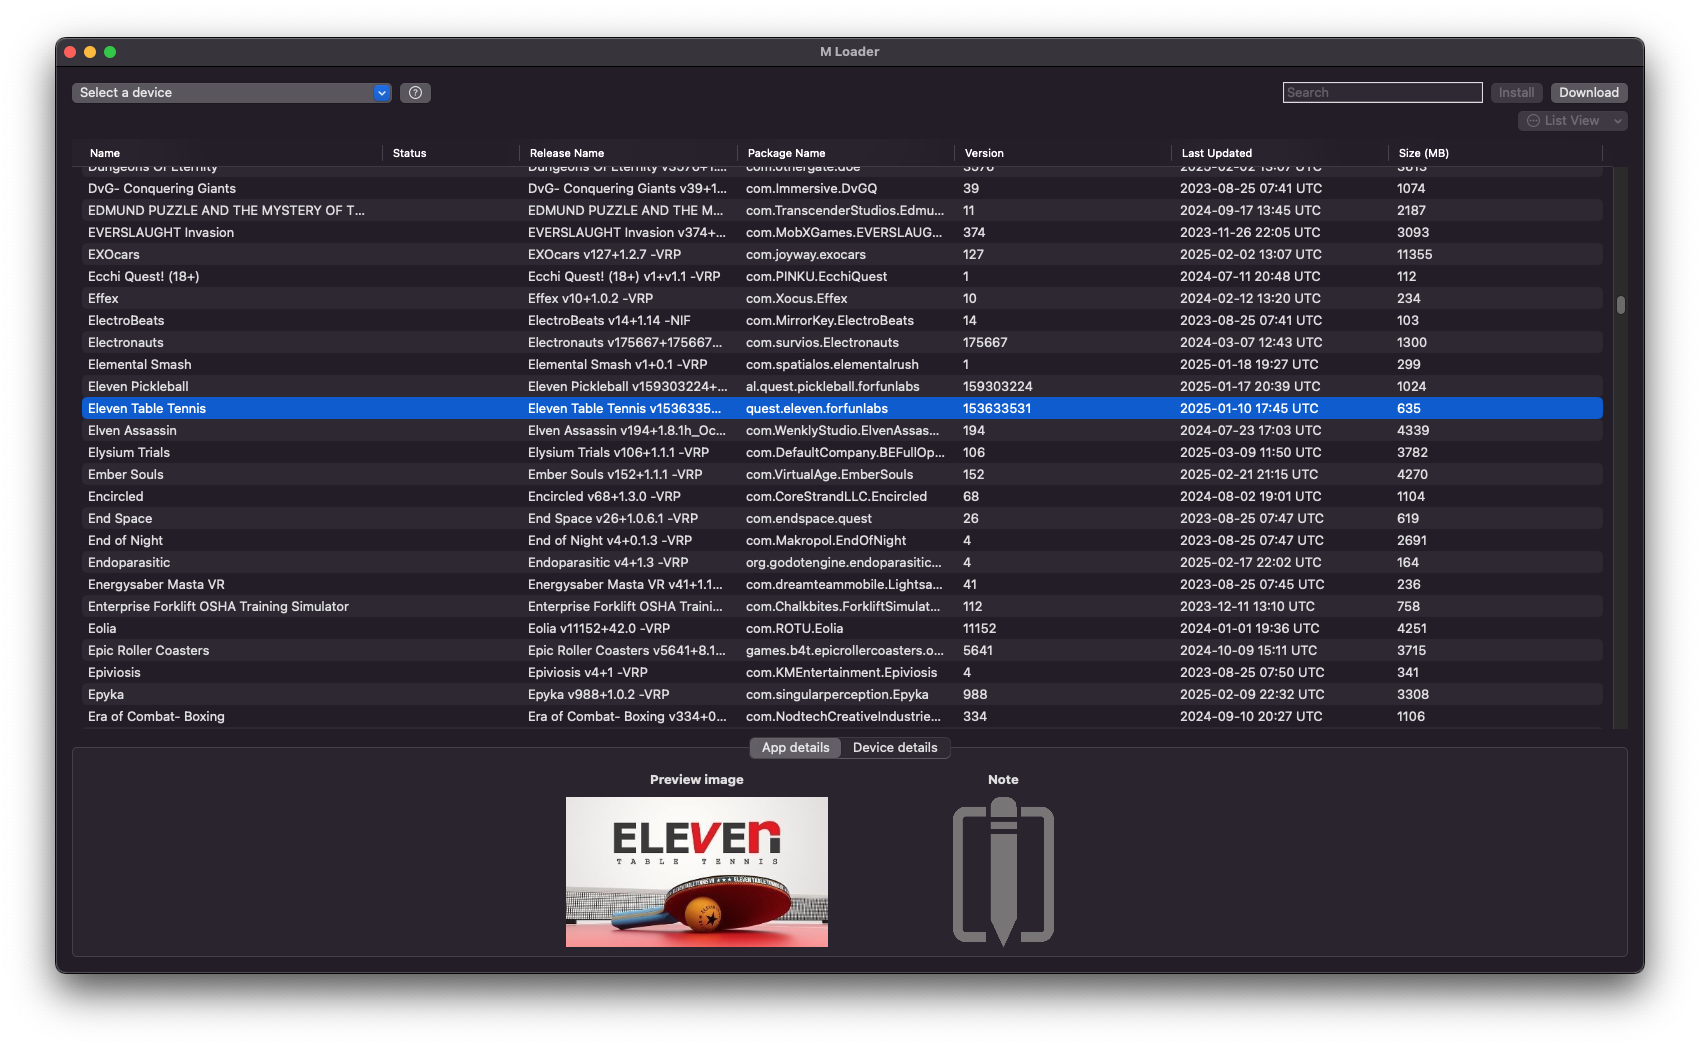Image resolution: width=1700 pixels, height=1047 pixels.
Task: Select the Ember Souls row
Action: click(x=842, y=475)
